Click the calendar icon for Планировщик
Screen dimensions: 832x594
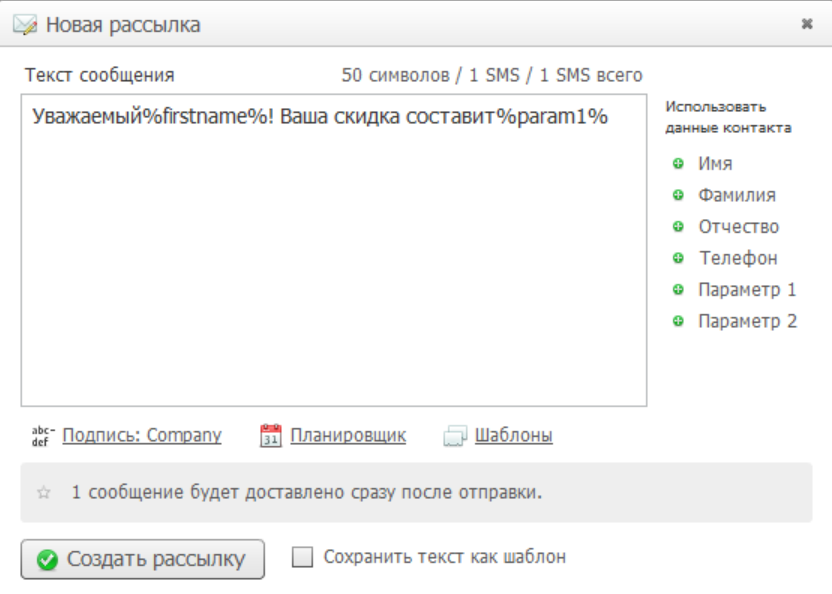click(270, 436)
